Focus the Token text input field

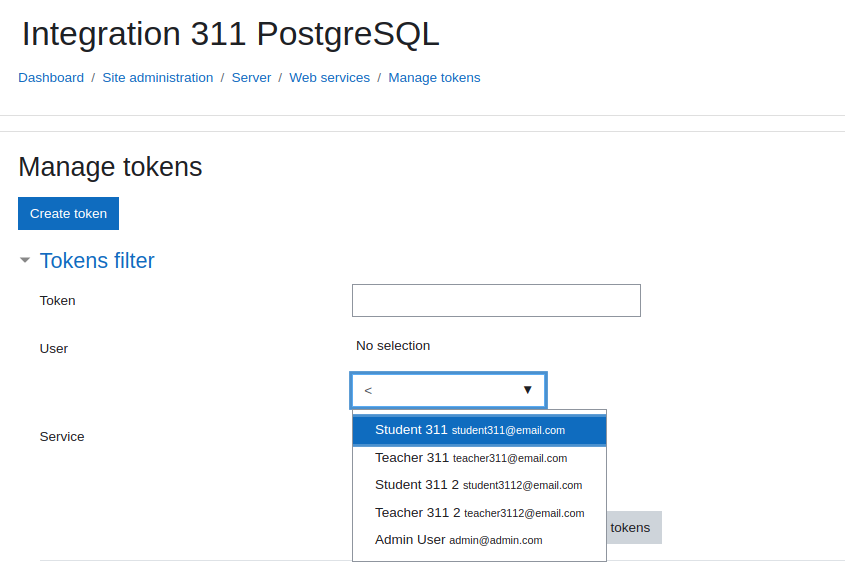tap(496, 300)
